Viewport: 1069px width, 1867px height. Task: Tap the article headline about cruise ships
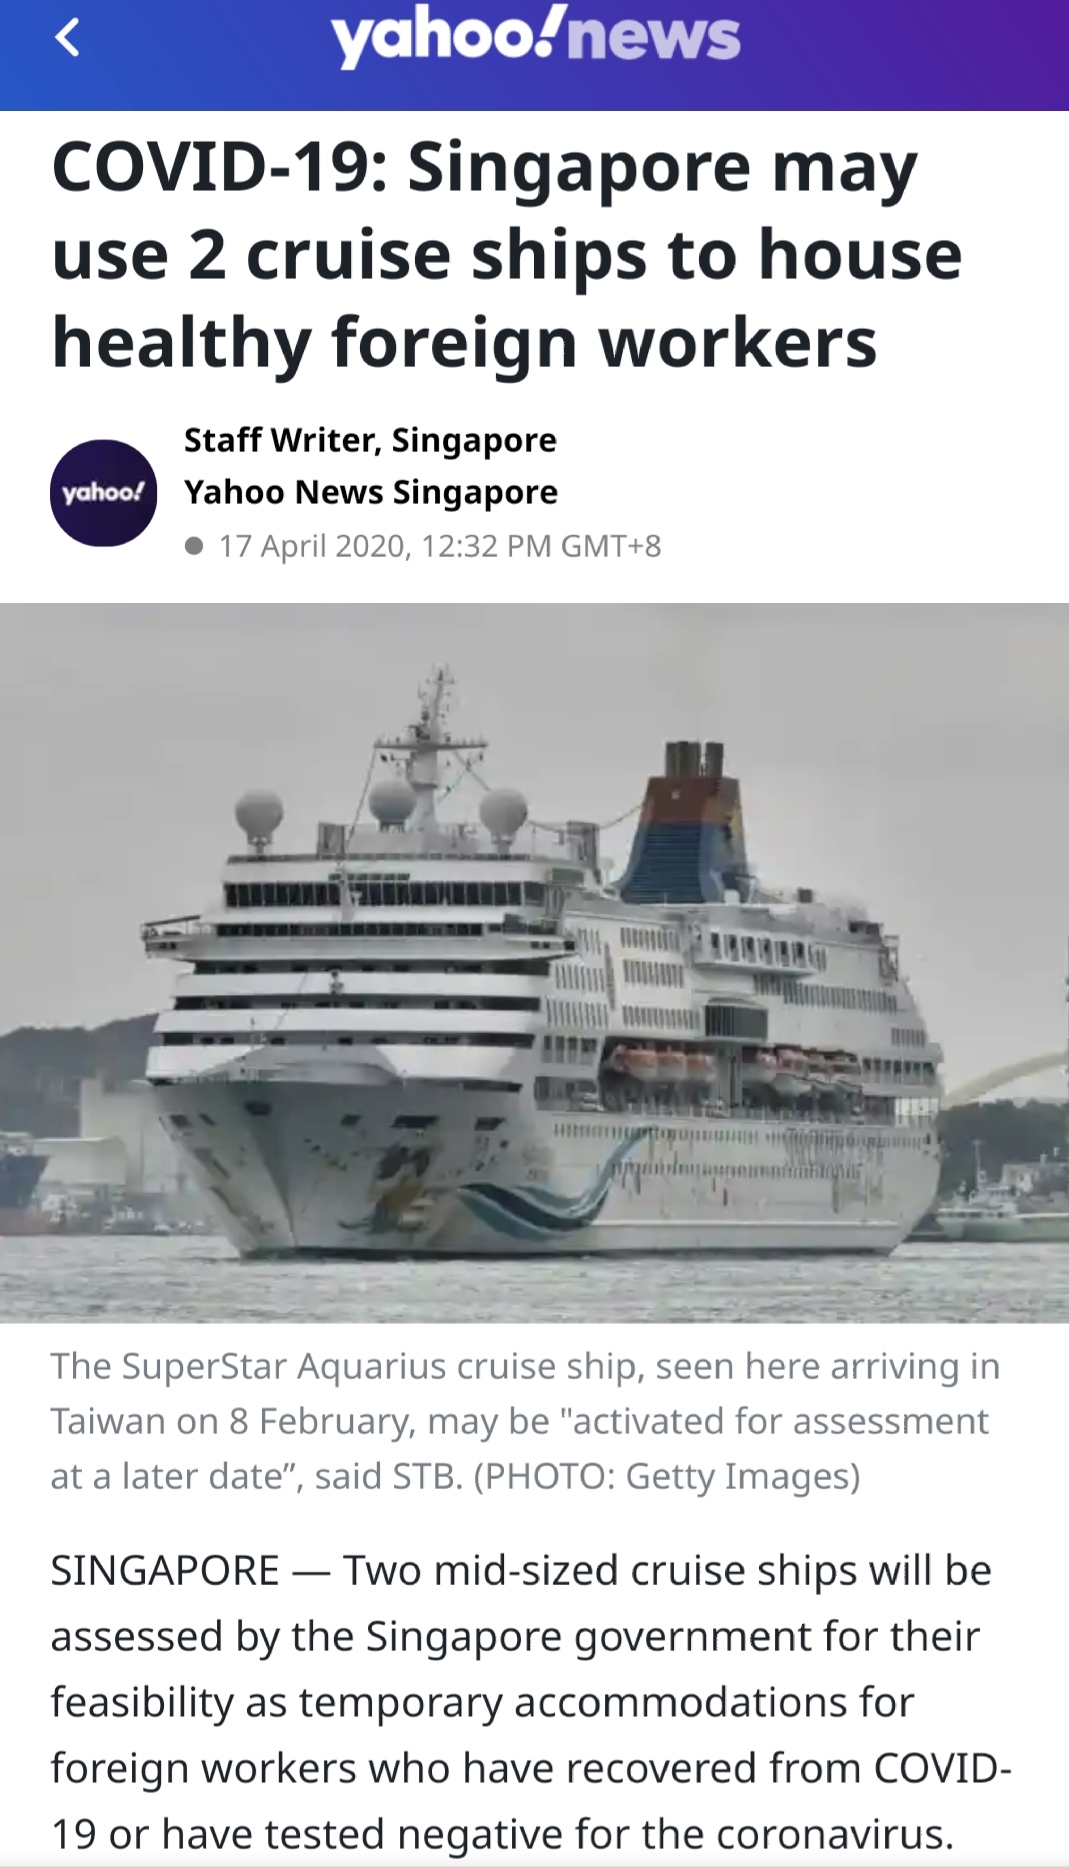point(507,254)
